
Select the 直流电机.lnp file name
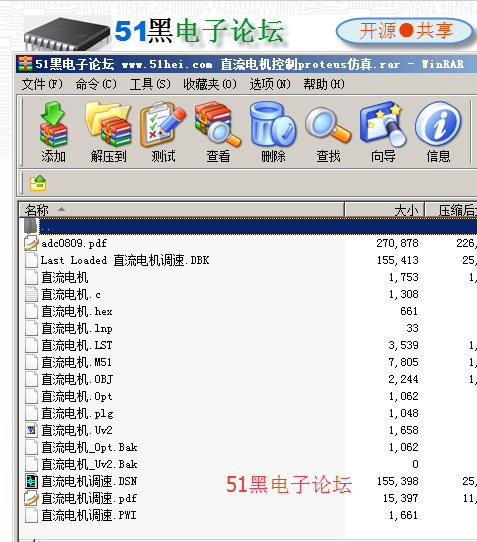(77, 328)
